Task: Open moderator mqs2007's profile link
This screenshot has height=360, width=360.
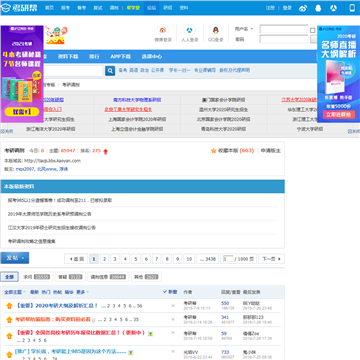Action: tap(25, 169)
